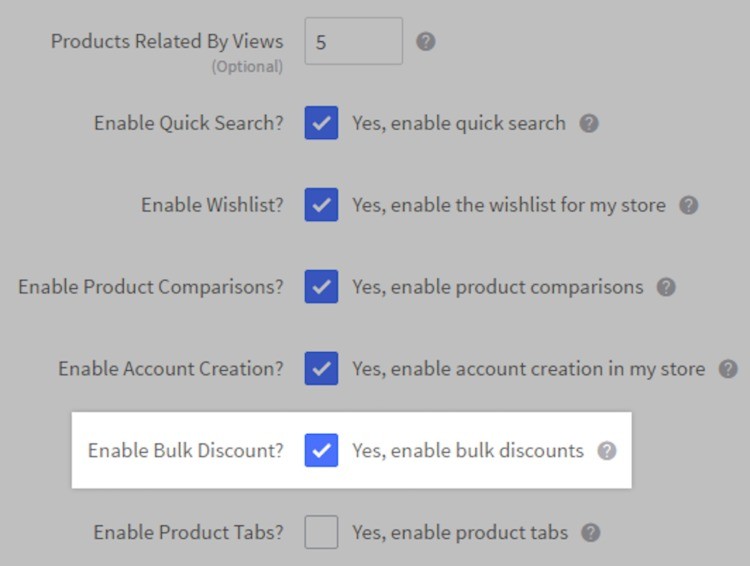Image resolution: width=750 pixels, height=566 pixels.
Task: View help icon for bulk discounts
Action: tap(607, 451)
